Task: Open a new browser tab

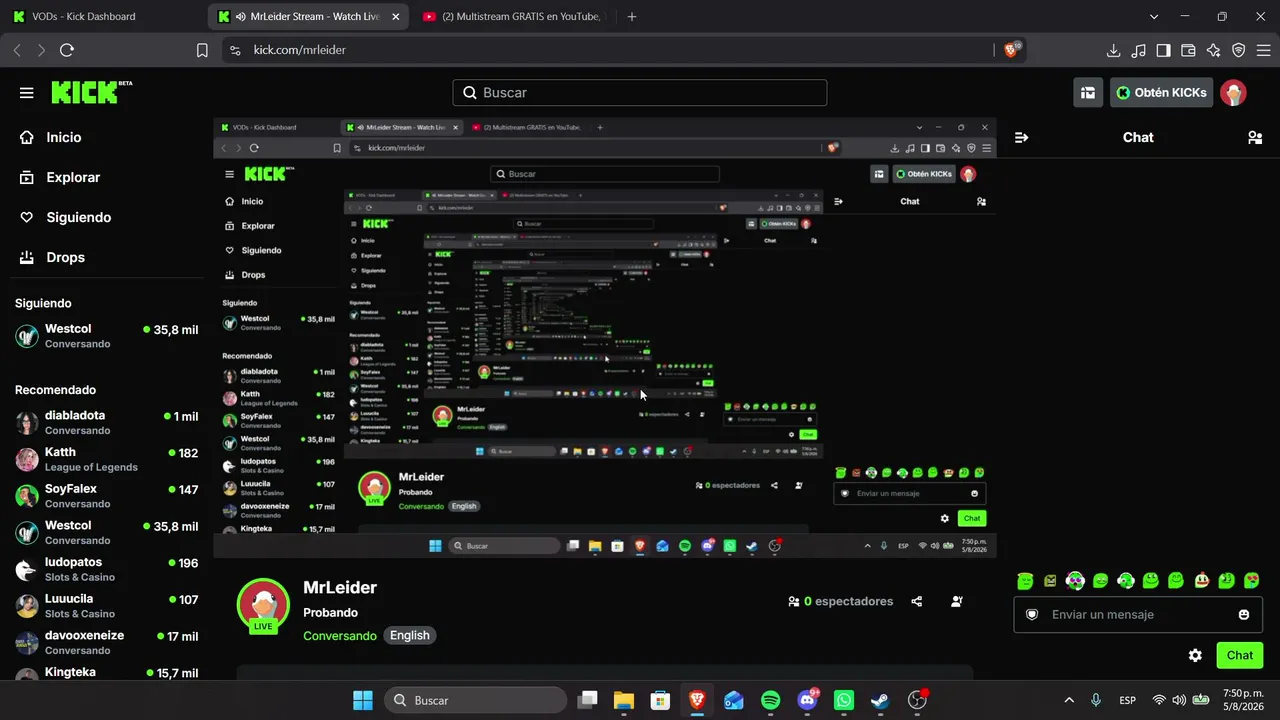Action: 631,17
